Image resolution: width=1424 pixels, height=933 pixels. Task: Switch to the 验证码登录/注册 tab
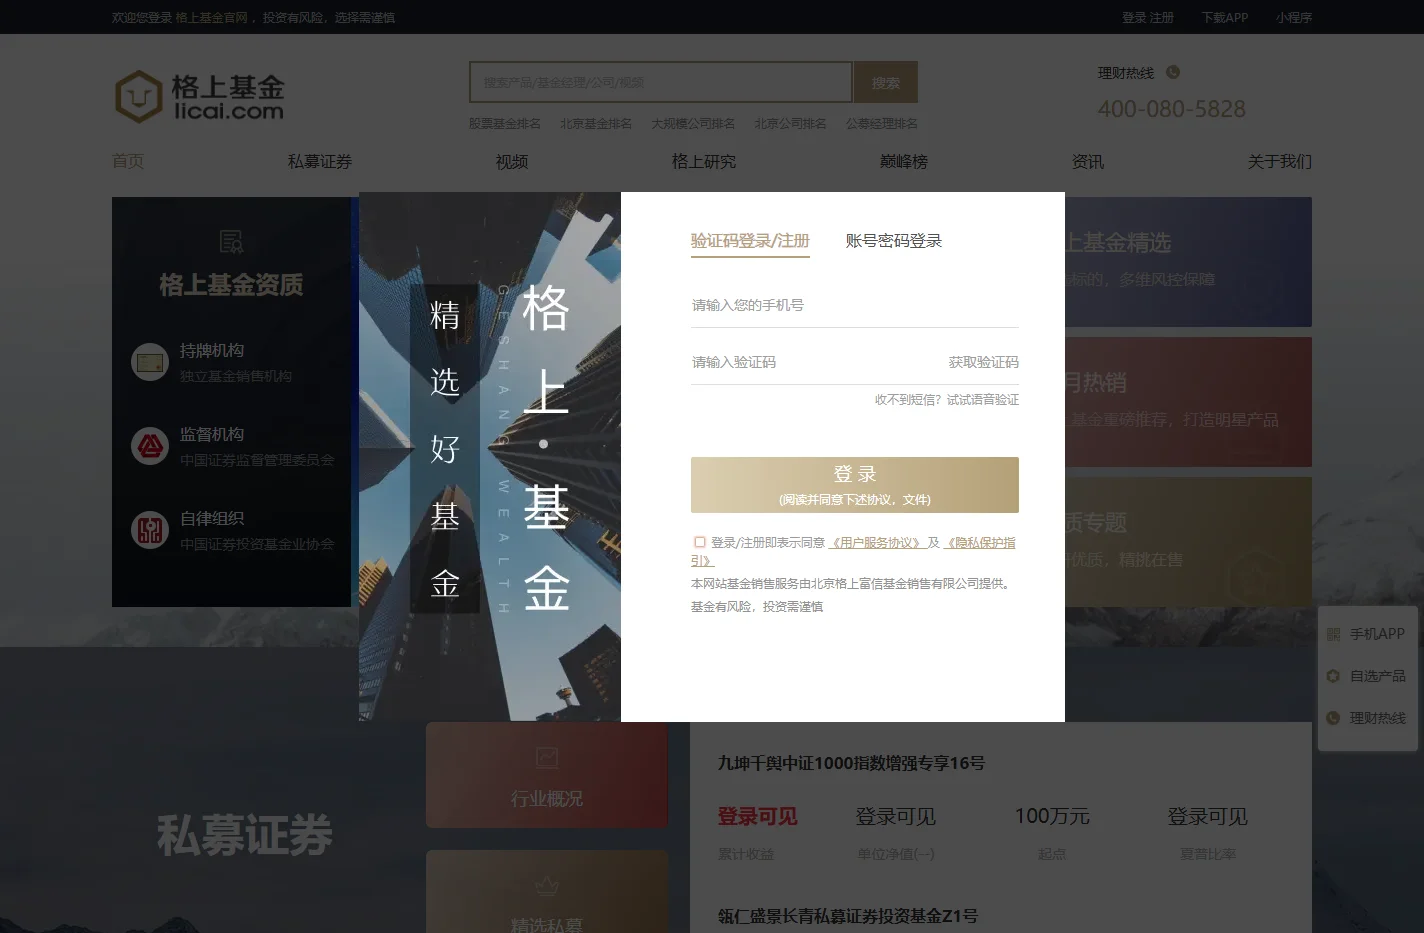[750, 241]
